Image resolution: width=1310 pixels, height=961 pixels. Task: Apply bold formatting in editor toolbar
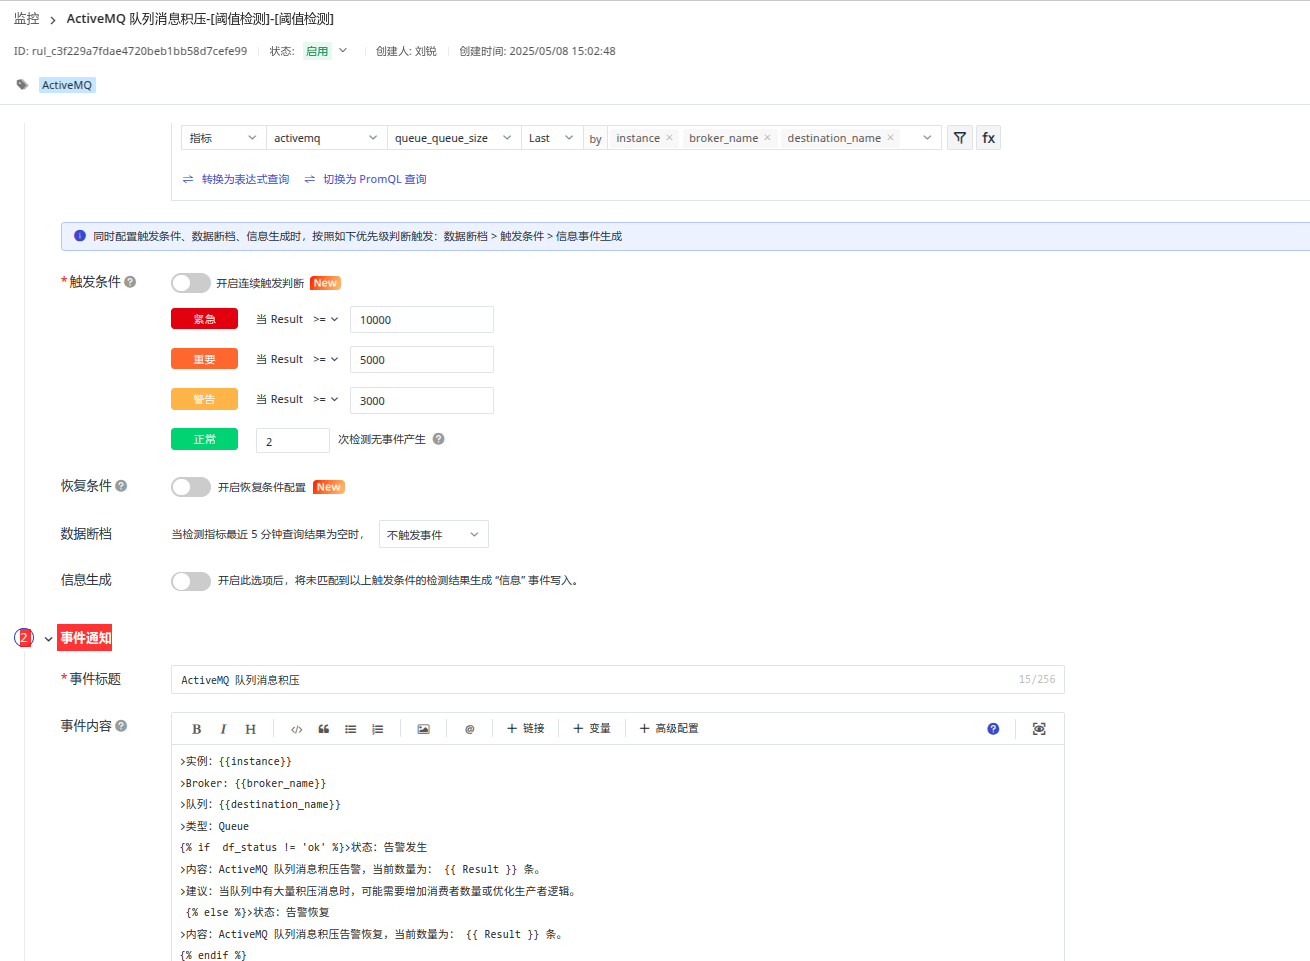tap(197, 729)
